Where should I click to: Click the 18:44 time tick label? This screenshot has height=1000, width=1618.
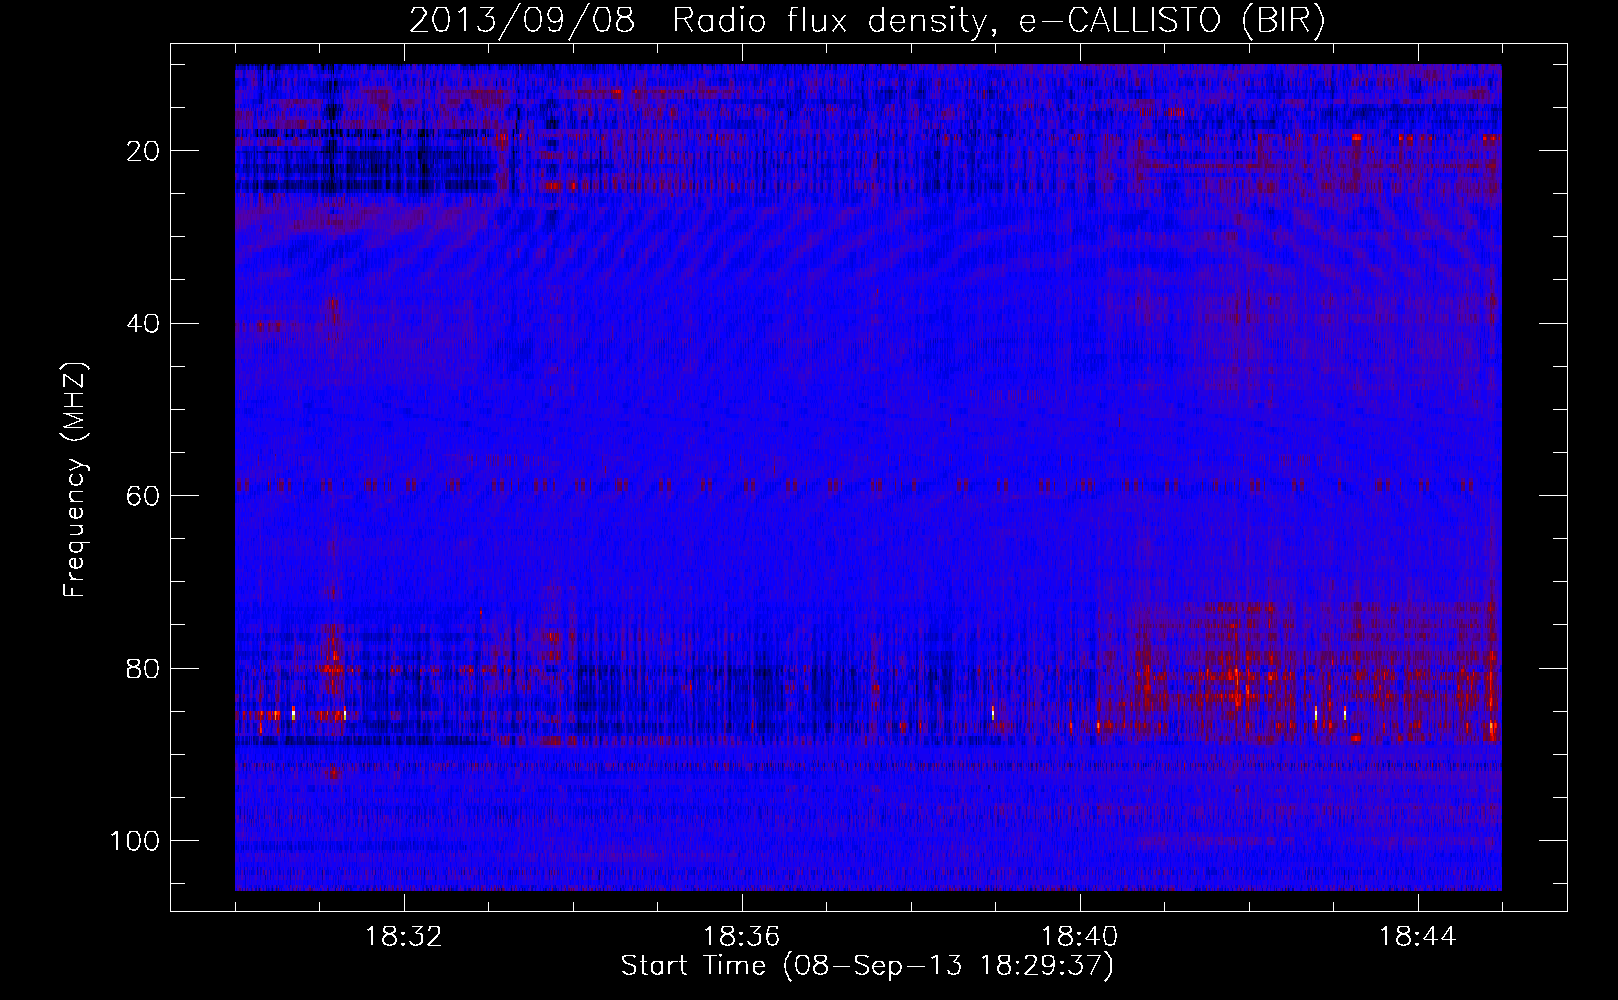[1418, 937]
